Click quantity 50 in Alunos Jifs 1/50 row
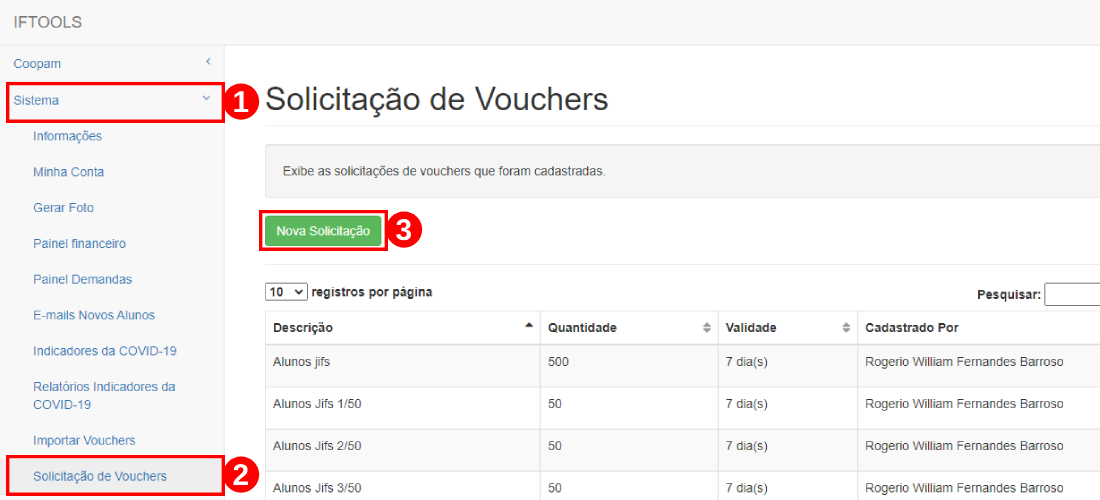 click(x=555, y=404)
